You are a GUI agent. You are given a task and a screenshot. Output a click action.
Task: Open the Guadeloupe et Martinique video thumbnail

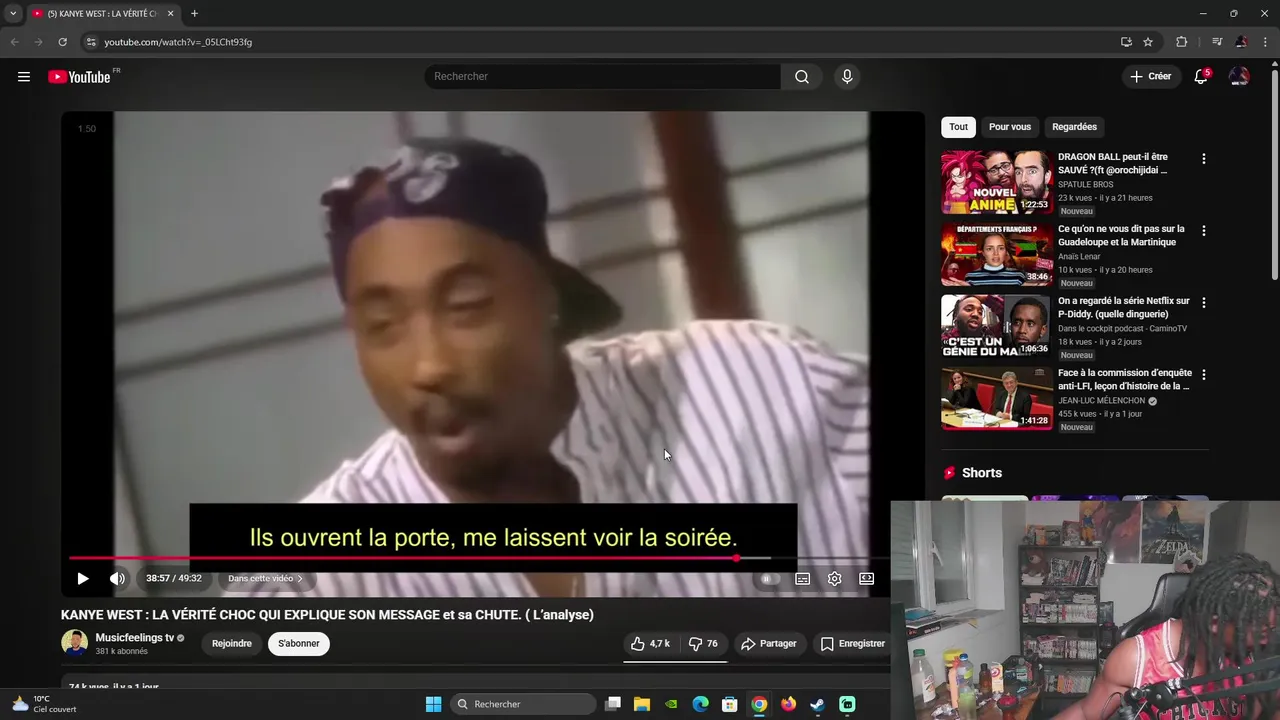pyautogui.click(x=996, y=254)
